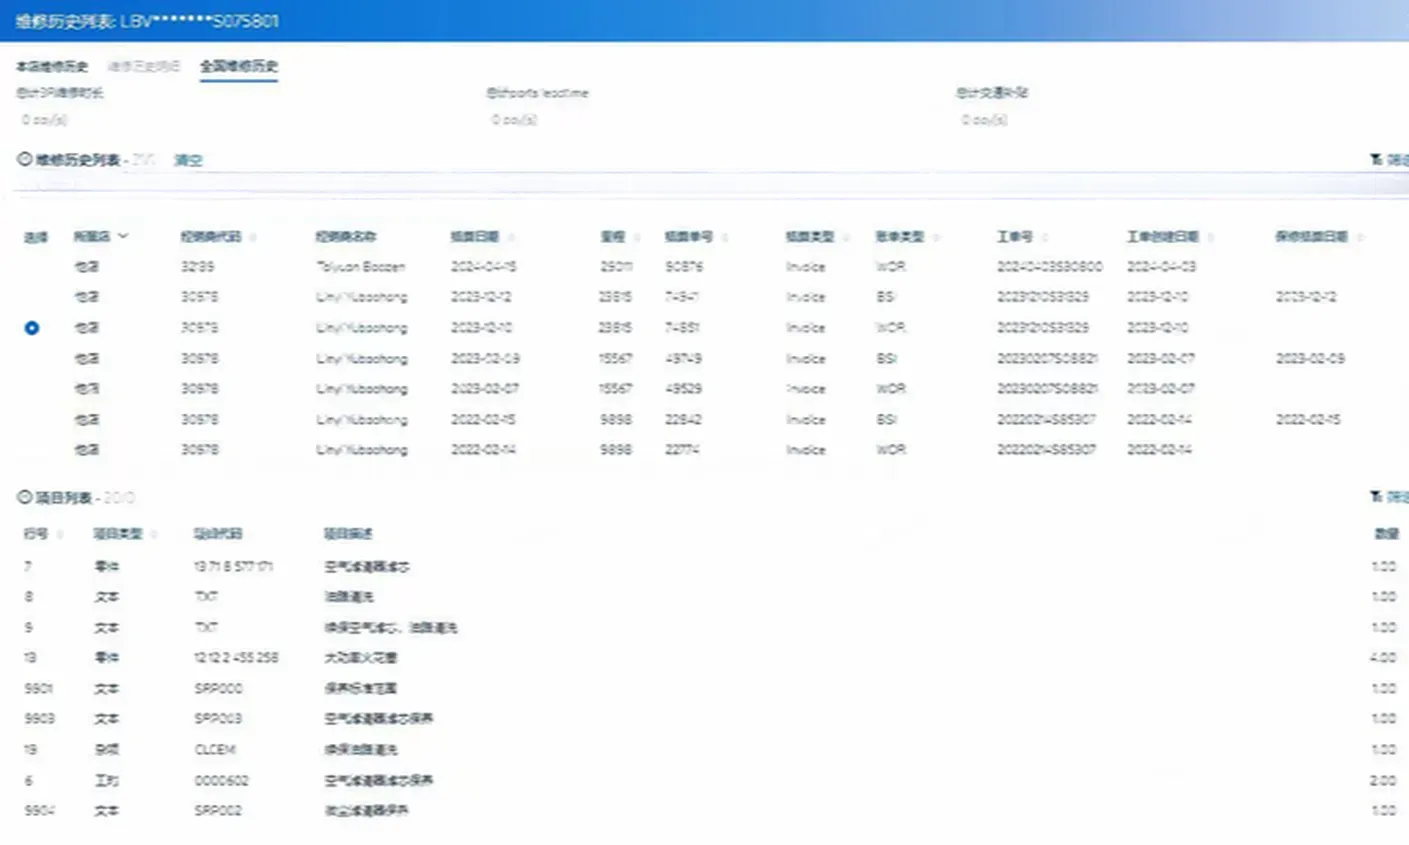This screenshot has width=1409, height=845.
Task: Select the radio button for row 74551
Action: pos(32,328)
